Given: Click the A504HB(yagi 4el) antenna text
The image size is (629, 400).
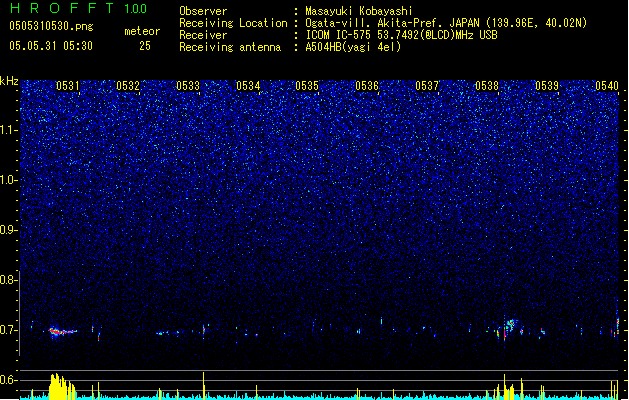Looking at the screenshot, I should [x=353, y=47].
